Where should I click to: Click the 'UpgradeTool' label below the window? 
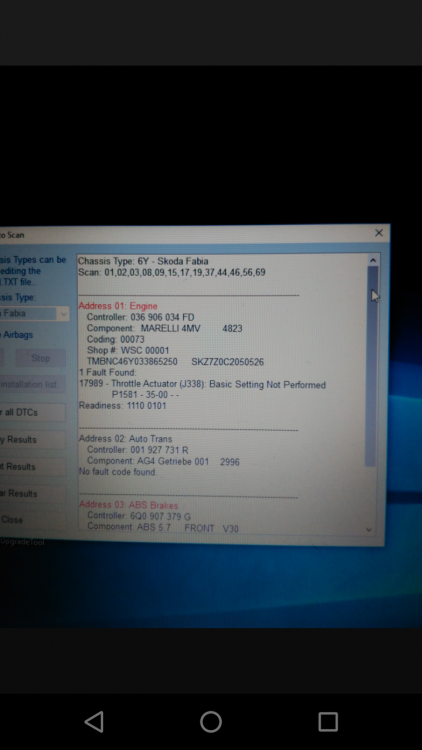(22, 542)
